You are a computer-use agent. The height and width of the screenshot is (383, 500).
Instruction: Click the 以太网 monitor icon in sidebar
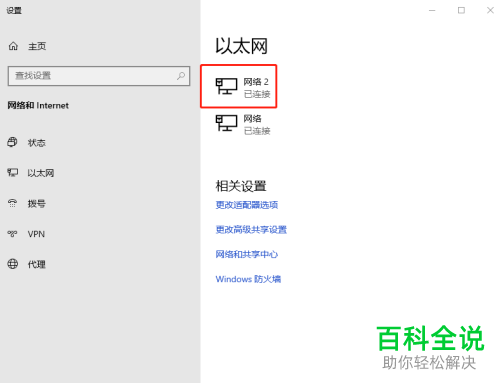(13, 172)
